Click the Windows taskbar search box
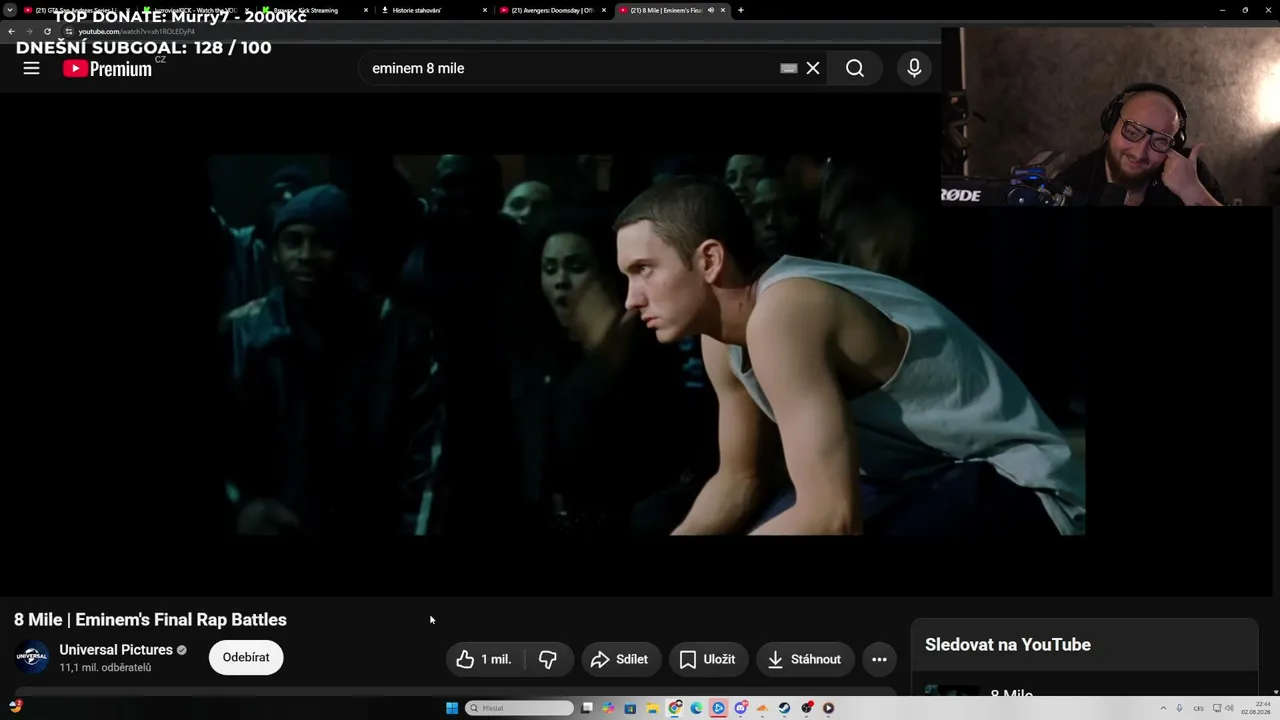The width and height of the screenshot is (1280, 720). pos(519,708)
